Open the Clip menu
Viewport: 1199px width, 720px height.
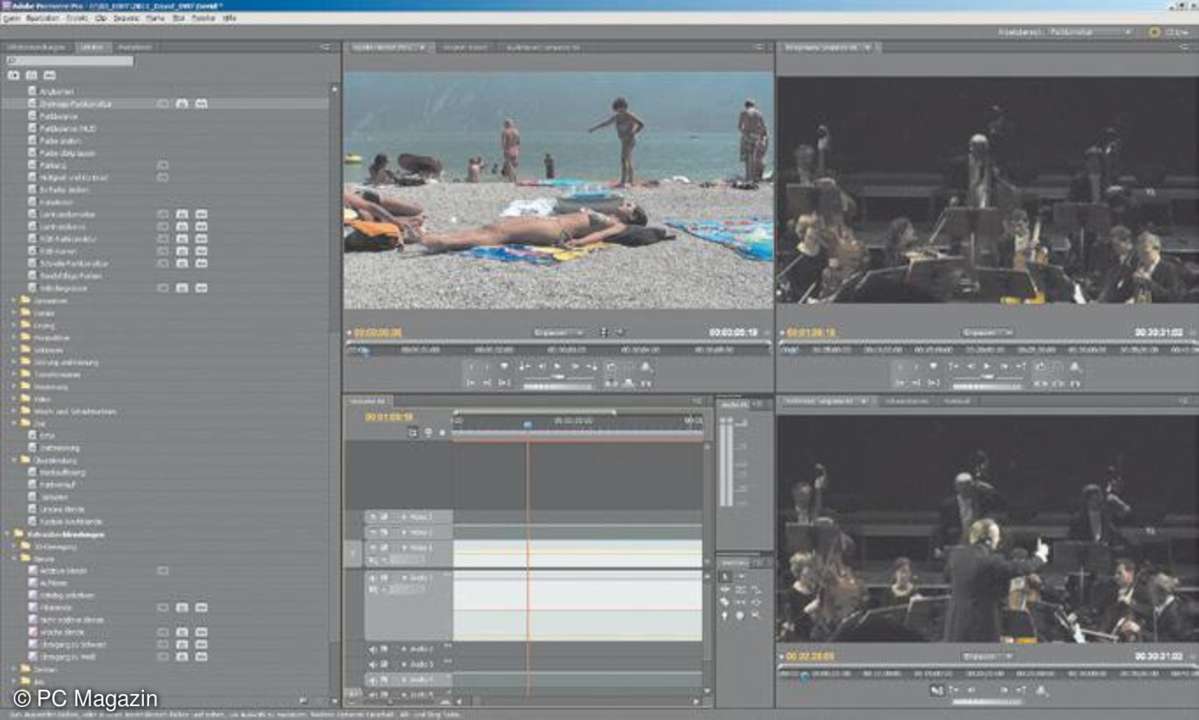click(100, 18)
